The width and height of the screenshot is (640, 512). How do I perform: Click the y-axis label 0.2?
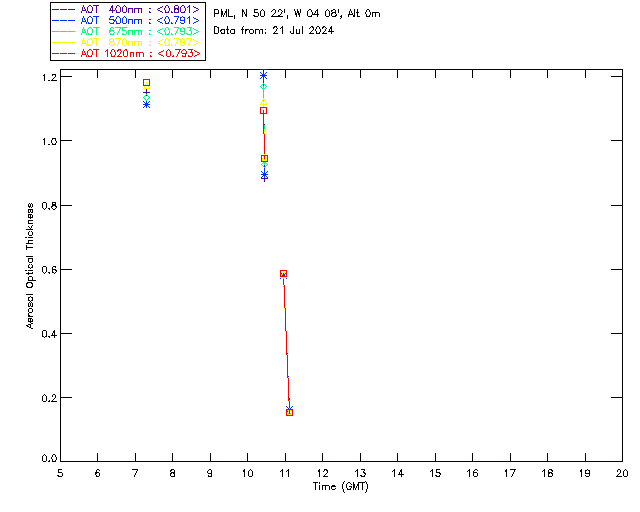[x=49, y=398]
